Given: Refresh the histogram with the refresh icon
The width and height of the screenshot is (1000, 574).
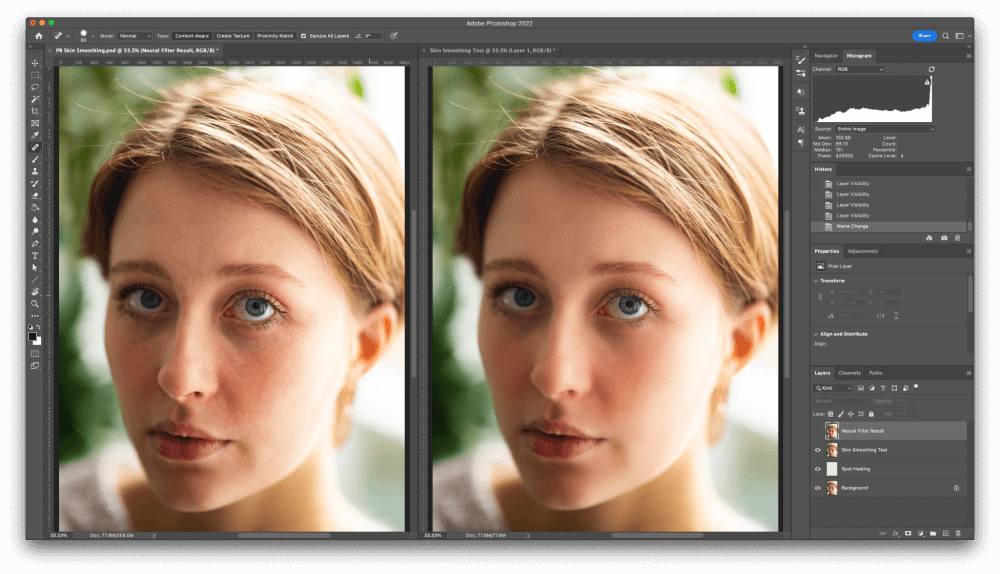Looking at the screenshot, I should pos(931,69).
